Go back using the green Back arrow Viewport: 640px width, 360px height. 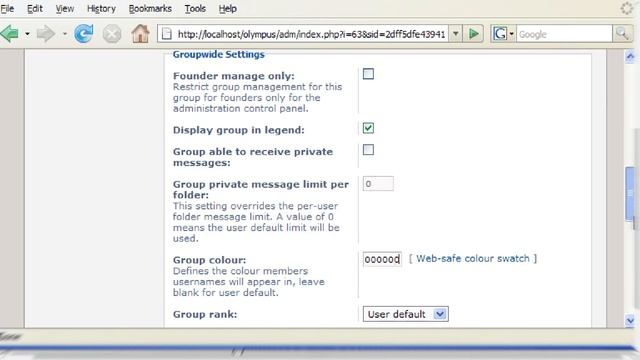click(10, 33)
